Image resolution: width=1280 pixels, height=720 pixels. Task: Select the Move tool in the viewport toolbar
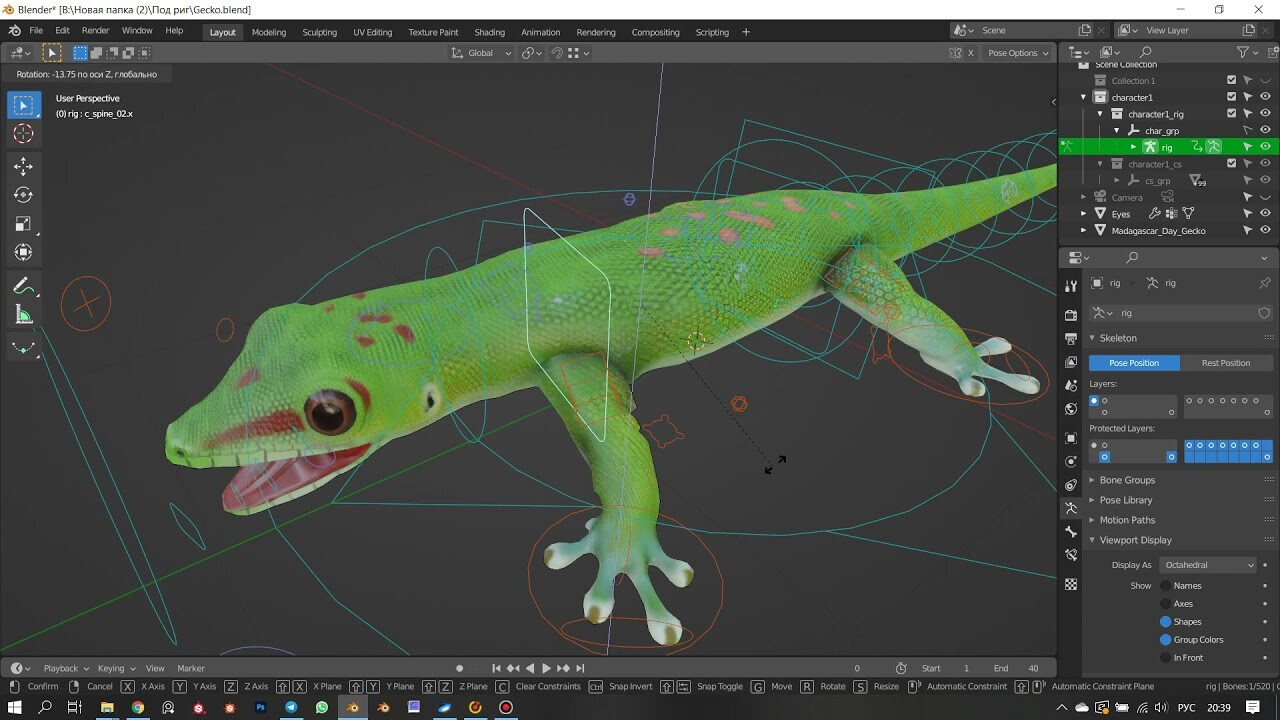[x=23, y=166]
